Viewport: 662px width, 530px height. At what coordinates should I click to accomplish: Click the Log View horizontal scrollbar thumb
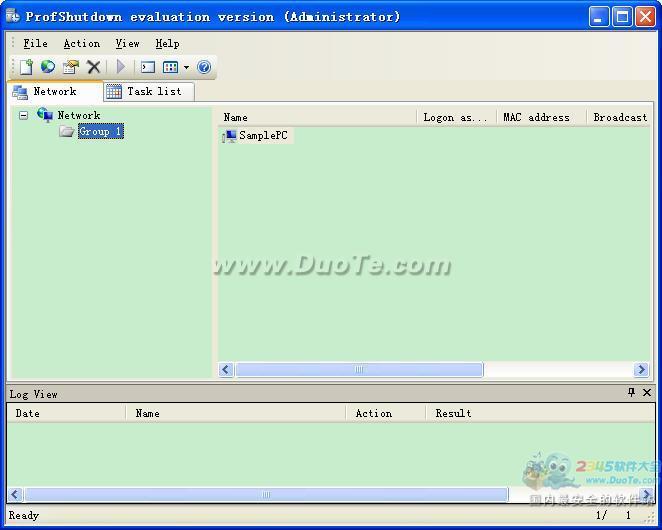click(266, 495)
